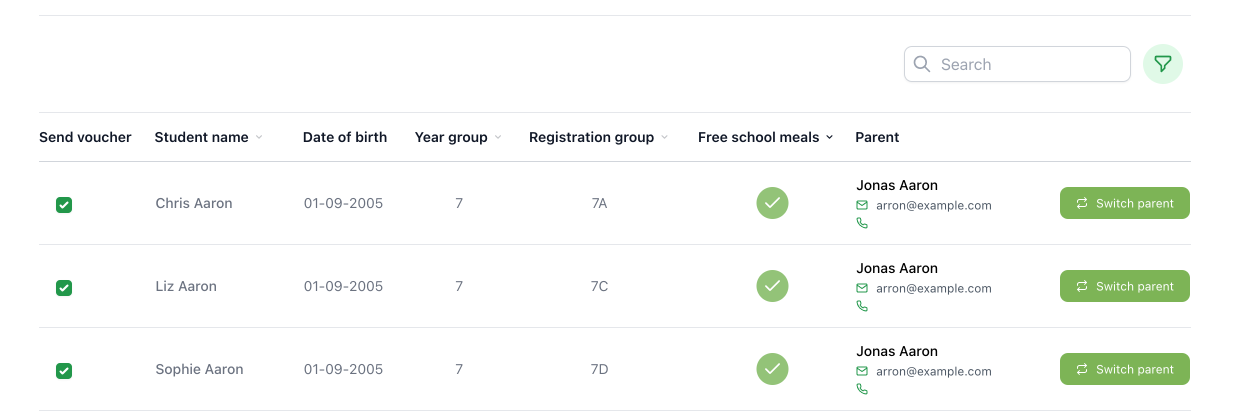Open the Student name sort dropdown
The width and height of the screenshot is (1235, 414).
tap(259, 138)
